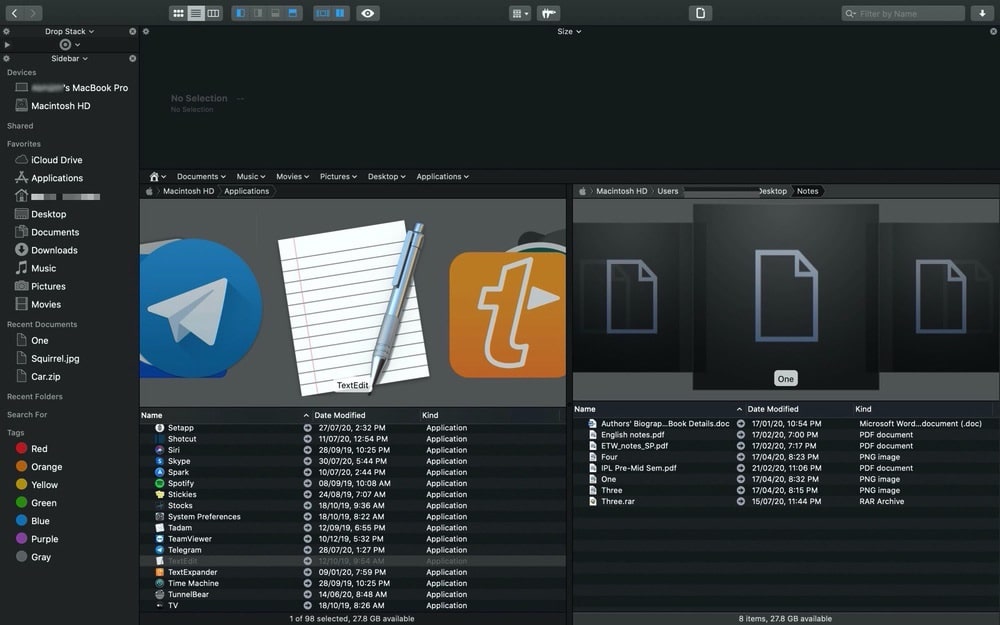The width and height of the screenshot is (1000, 625).
Task: Open the Drop Stack gear settings icon
Action: pyautogui.click(x=6, y=31)
